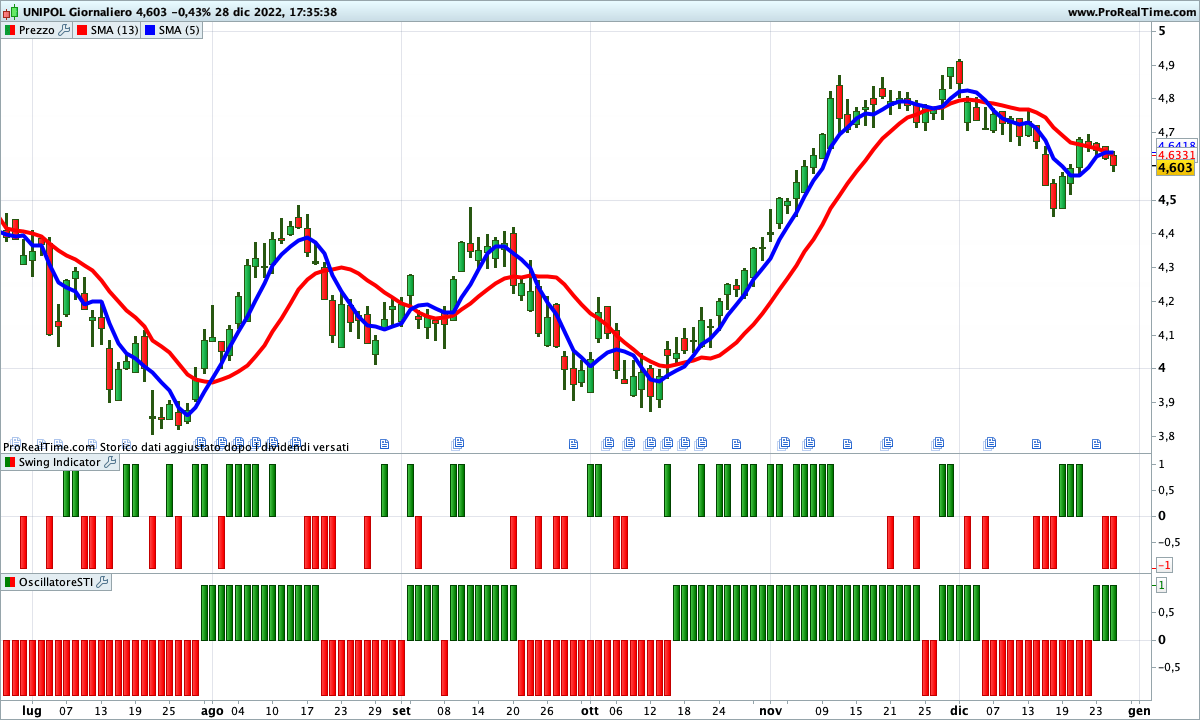Click the 'ago' month on time axis

(x=211, y=711)
